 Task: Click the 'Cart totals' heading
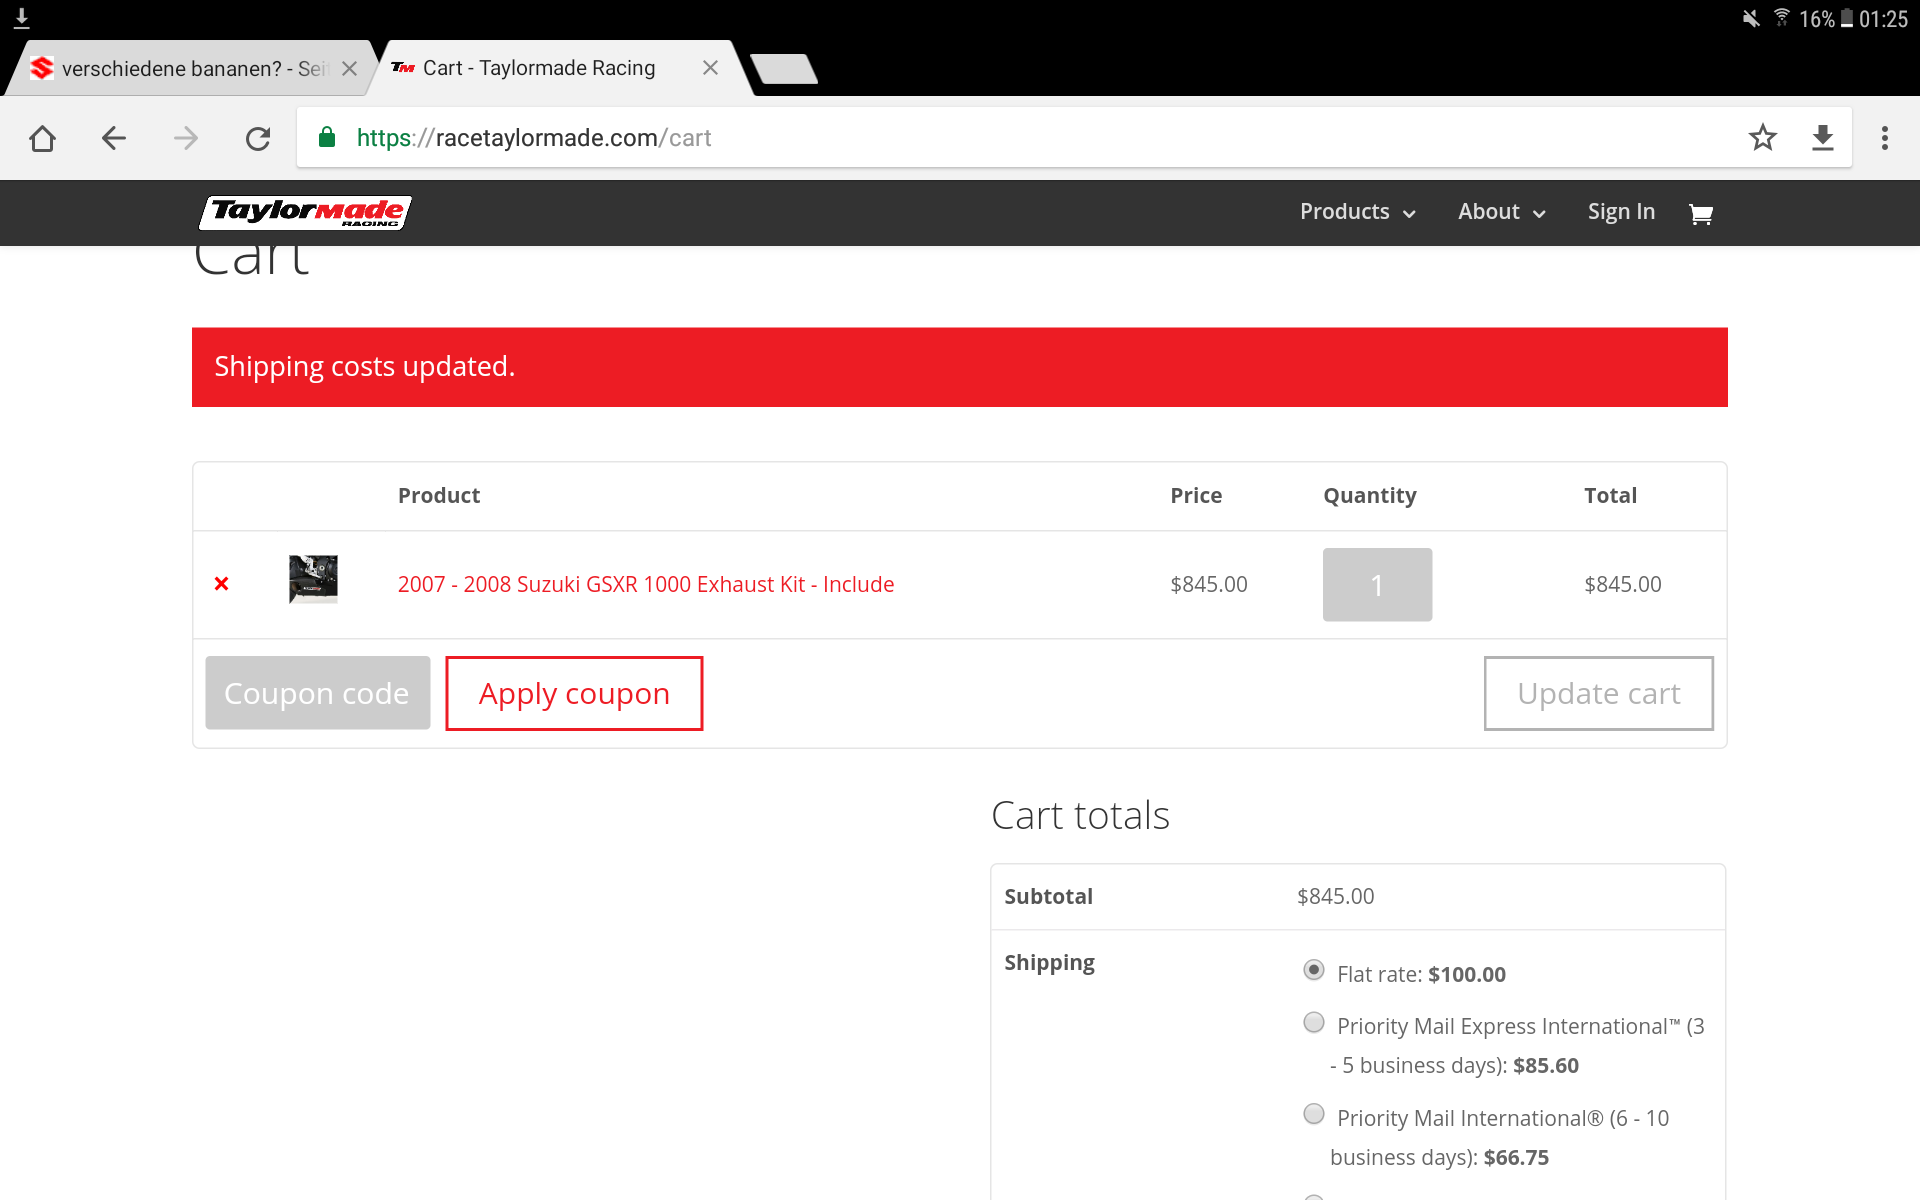pyautogui.click(x=1080, y=815)
